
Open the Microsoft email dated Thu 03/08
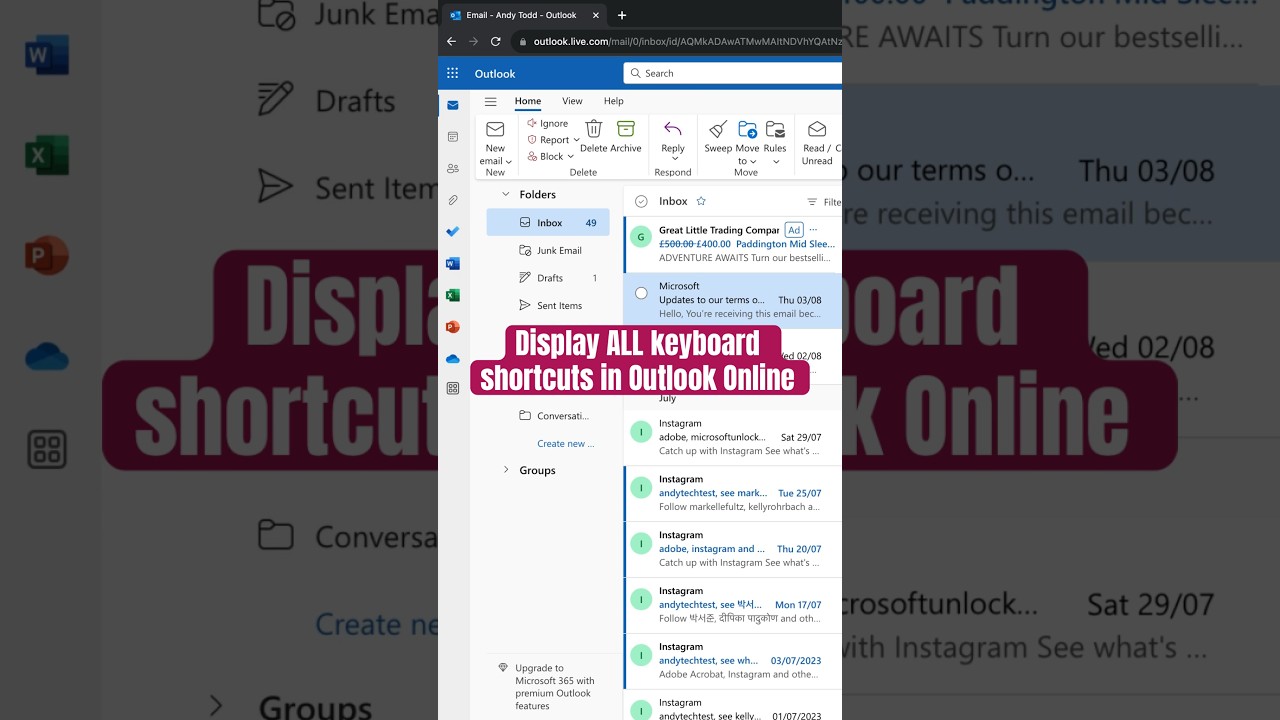click(733, 300)
